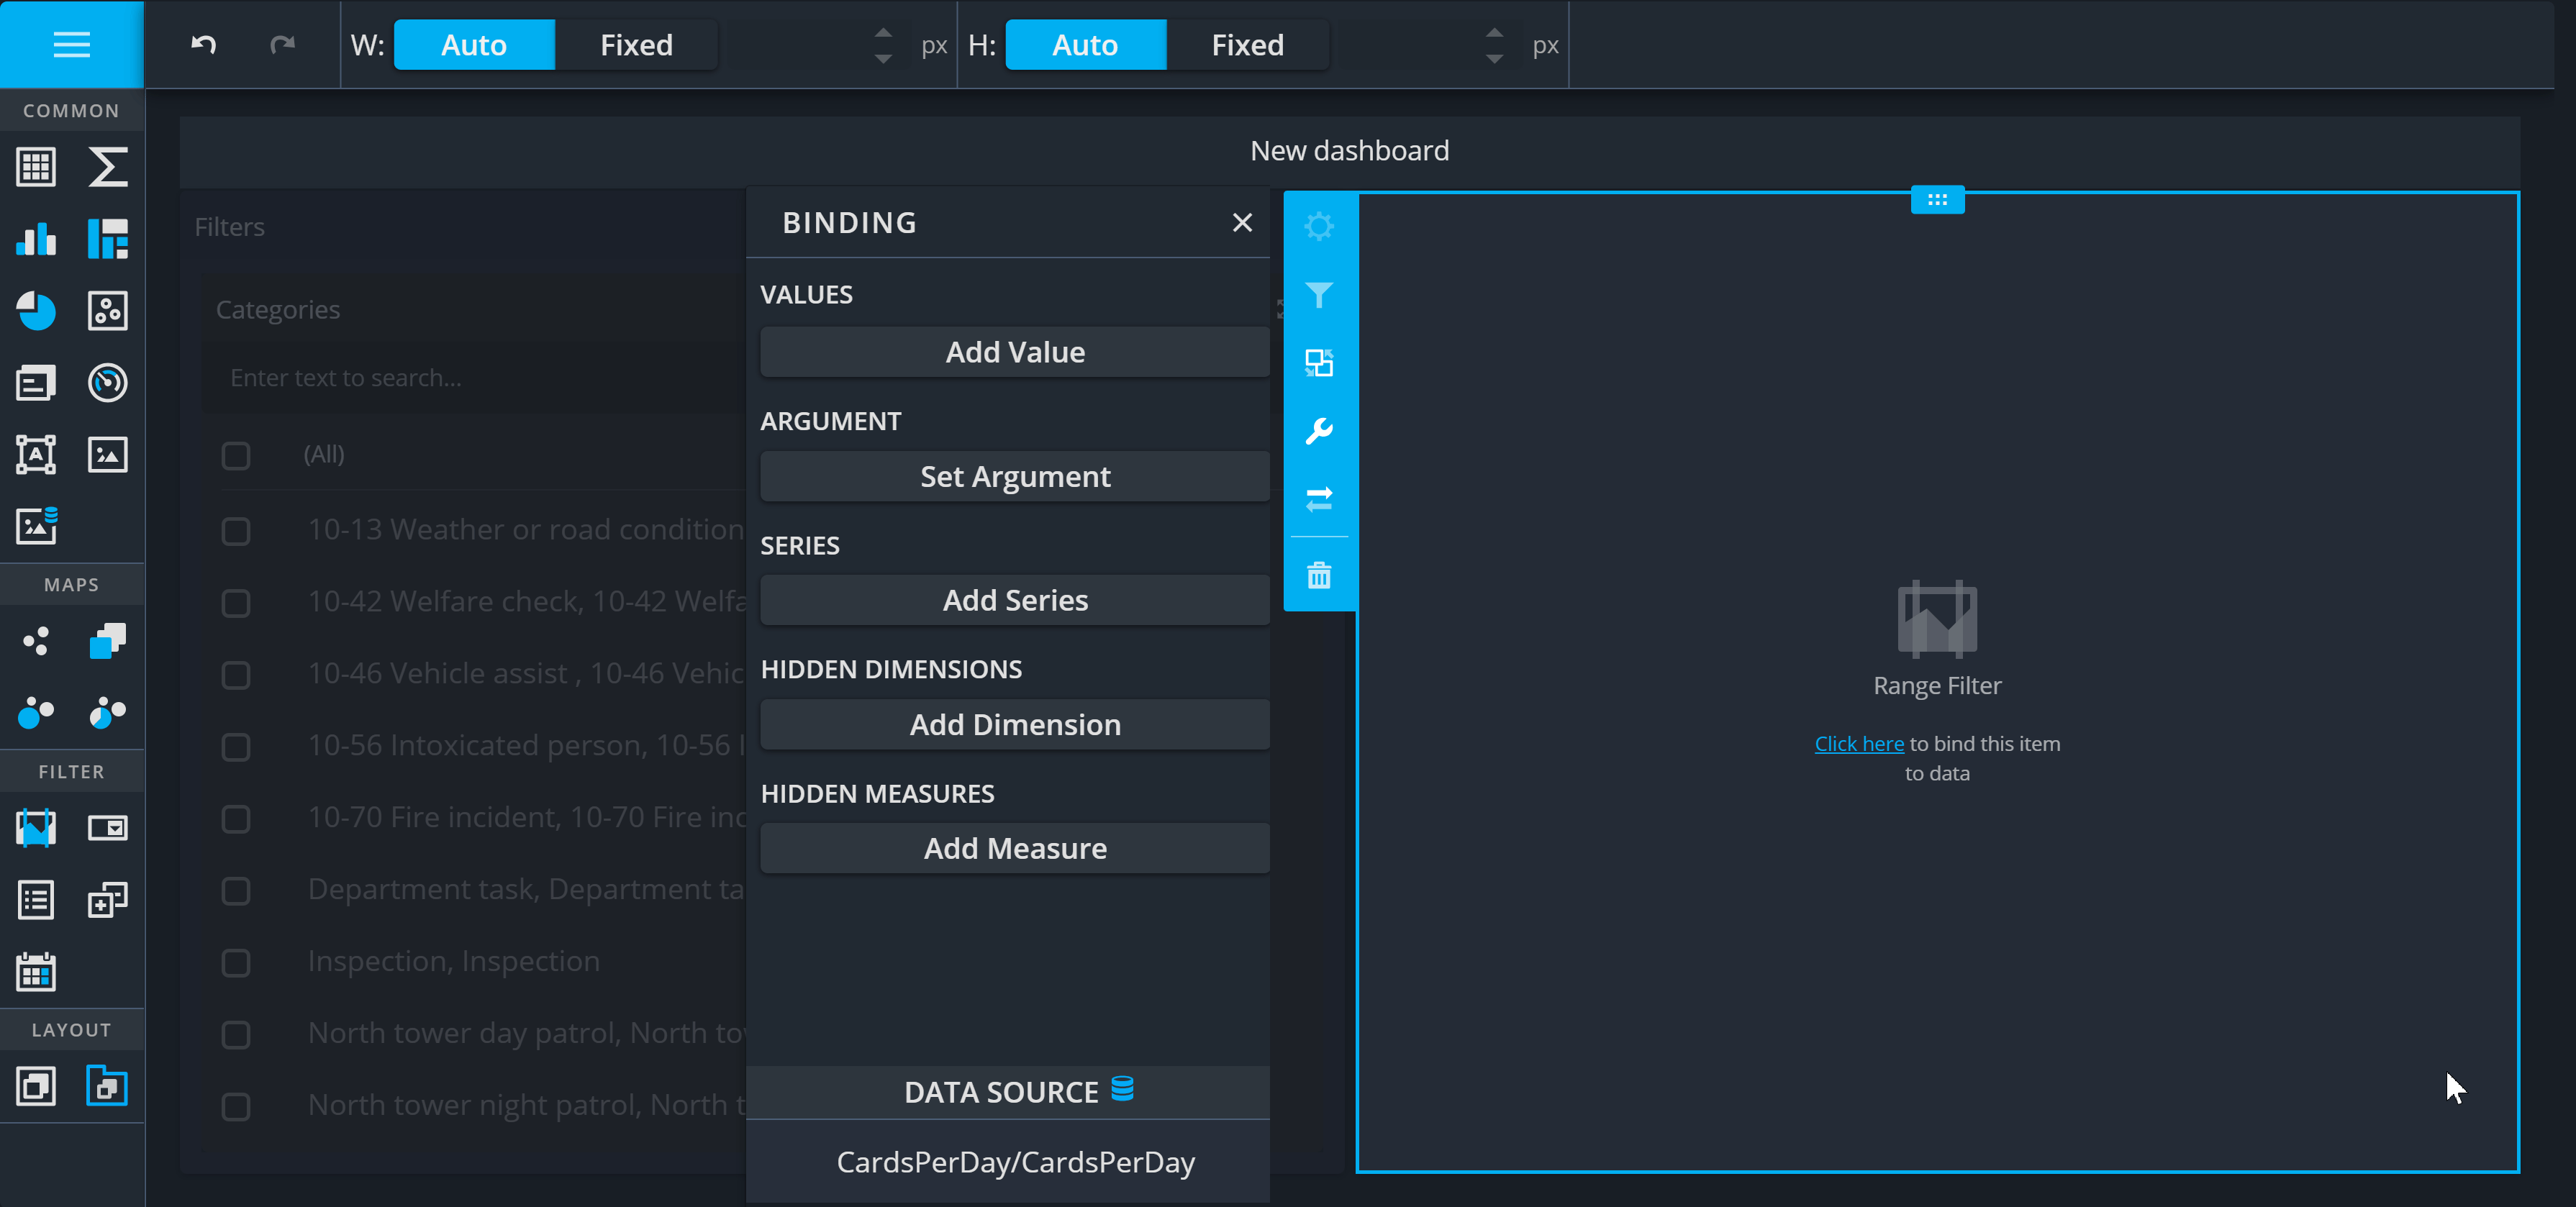Add a Tab Container layout item
Viewport: 2576px width, 1207px height.
[108, 1086]
